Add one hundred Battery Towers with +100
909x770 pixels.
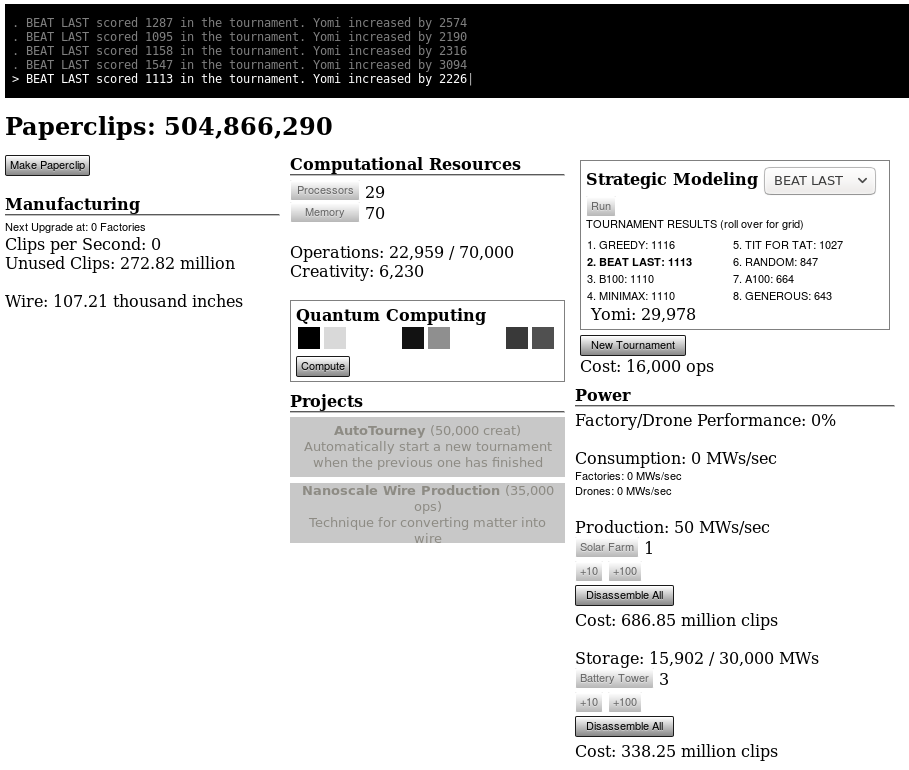[625, 703]
